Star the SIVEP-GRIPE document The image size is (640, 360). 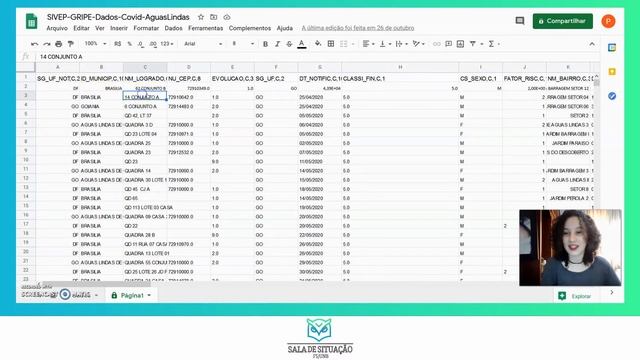(x=201, y=17)
